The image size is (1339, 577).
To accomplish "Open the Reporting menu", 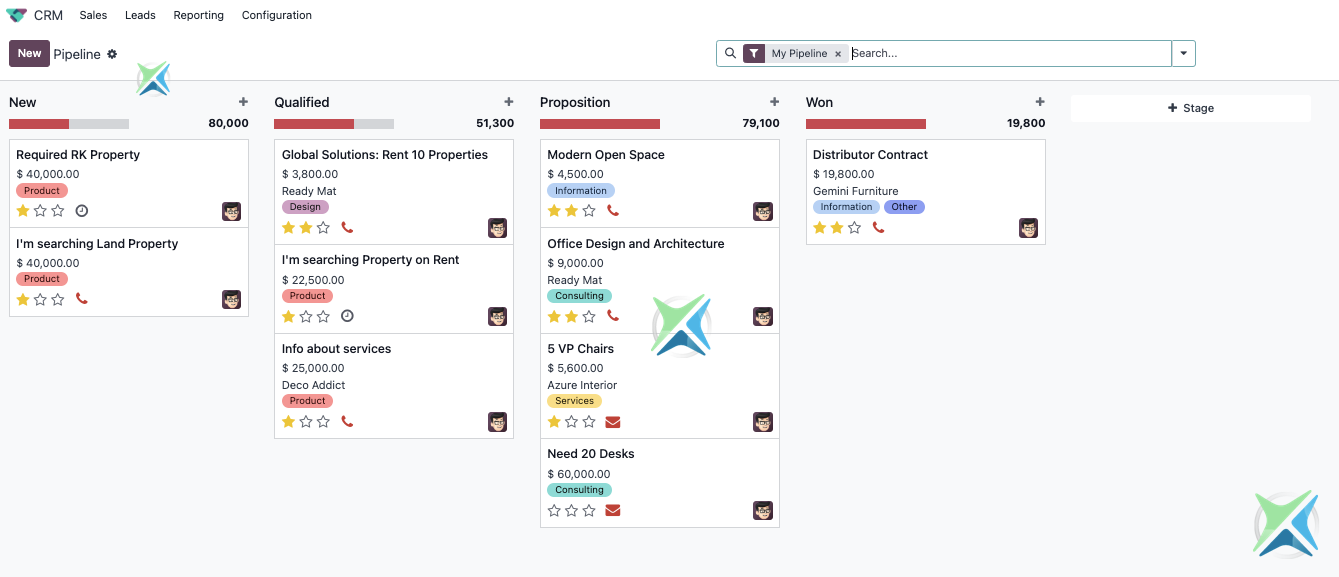I will 198,15.
